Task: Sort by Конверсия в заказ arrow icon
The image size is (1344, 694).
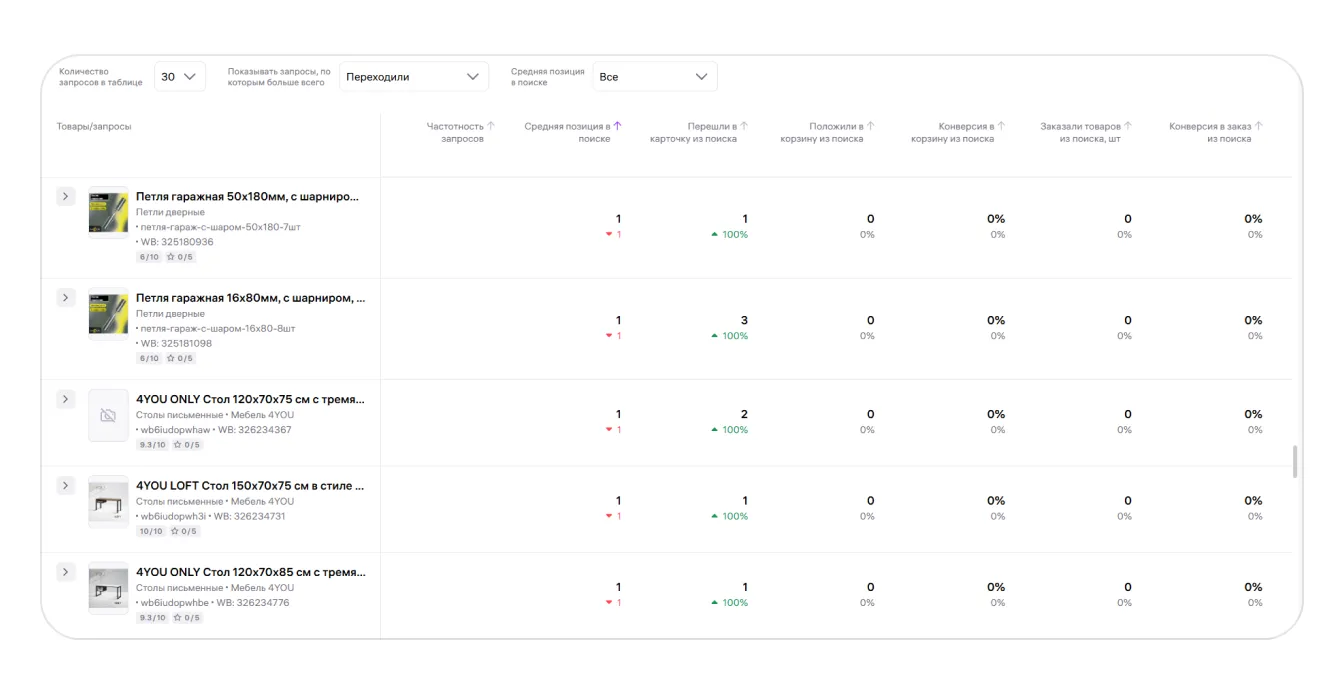Action: [x=1258, y=126]
